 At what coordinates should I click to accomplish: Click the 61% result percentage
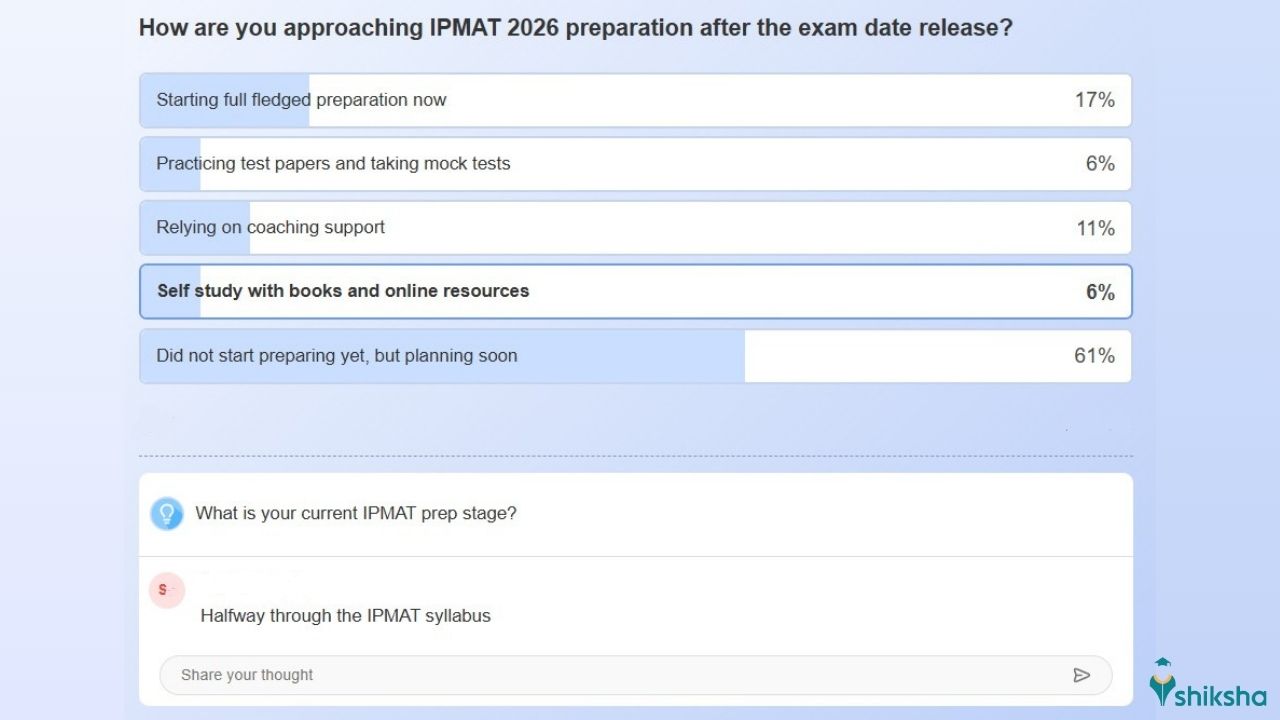point(1094,356)
